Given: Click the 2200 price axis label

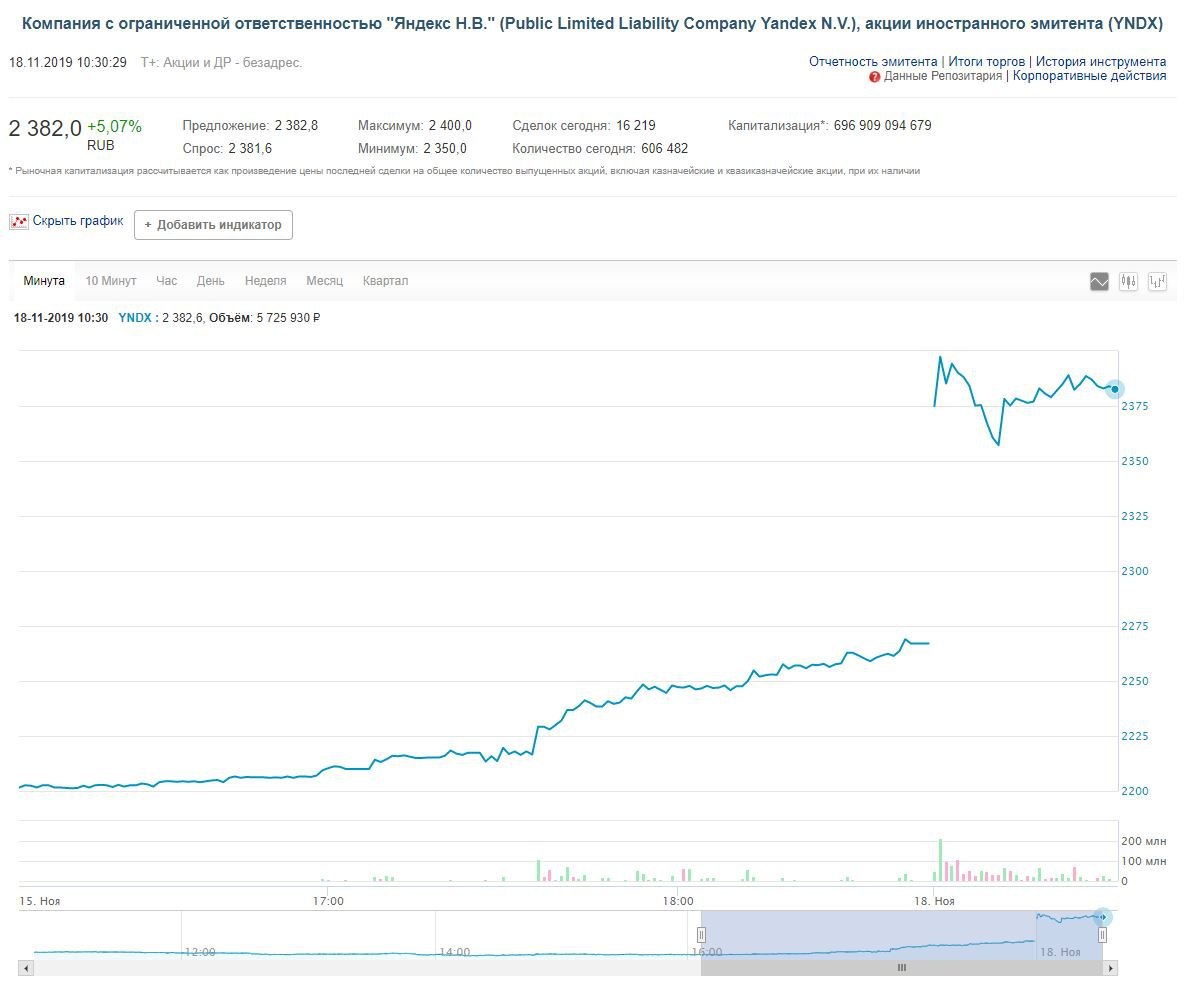Looking at the screenshot, I should [x=1135, y=791].
